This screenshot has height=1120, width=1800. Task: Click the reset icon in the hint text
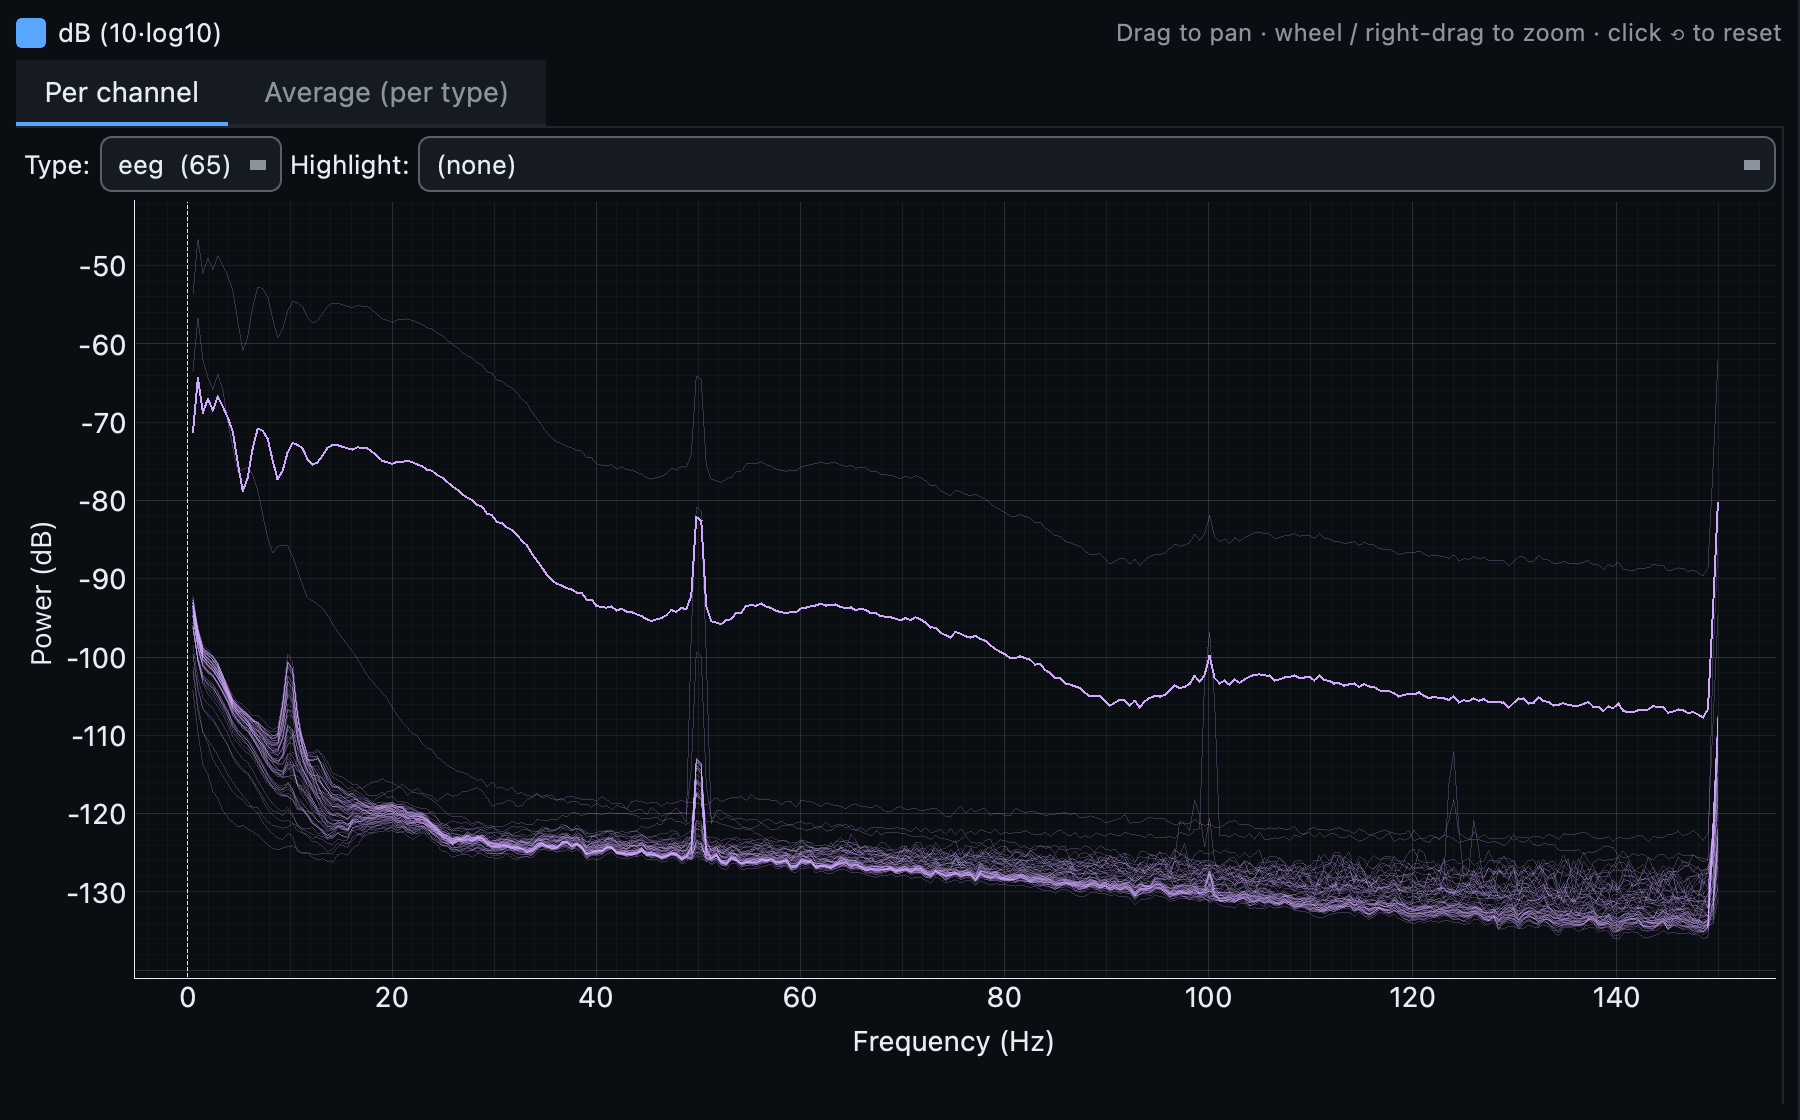[x=1677, y=34]
